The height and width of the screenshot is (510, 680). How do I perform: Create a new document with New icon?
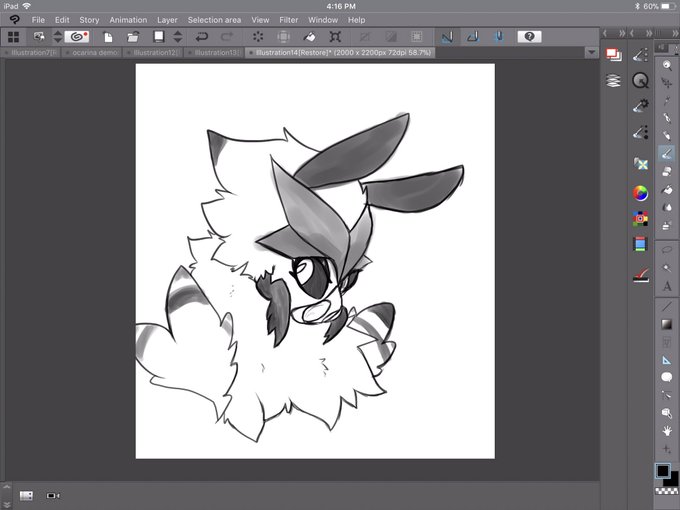point(108,37)
